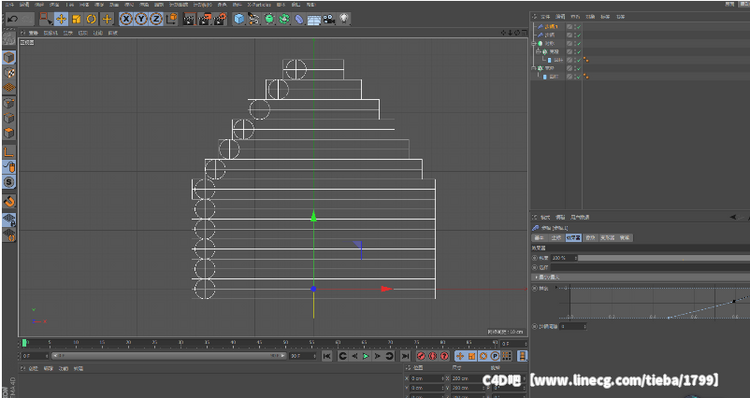Screen dimensions: 750x398
Task: Add a Cube primitive from toolbar
Action: 239,19
